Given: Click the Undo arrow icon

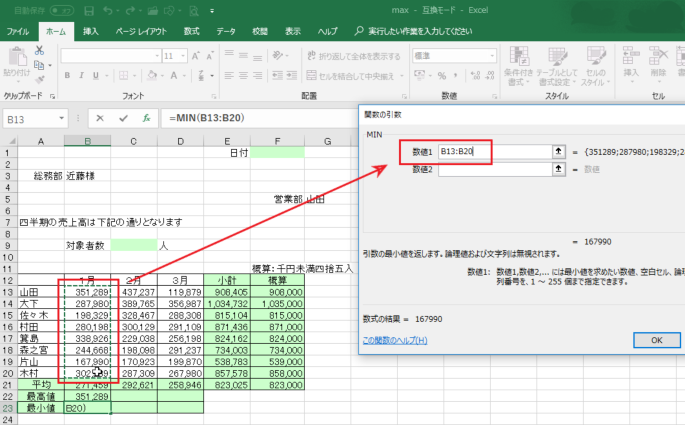Looking at the screenshot, I should pyautogui.click(x=108, y=10).
